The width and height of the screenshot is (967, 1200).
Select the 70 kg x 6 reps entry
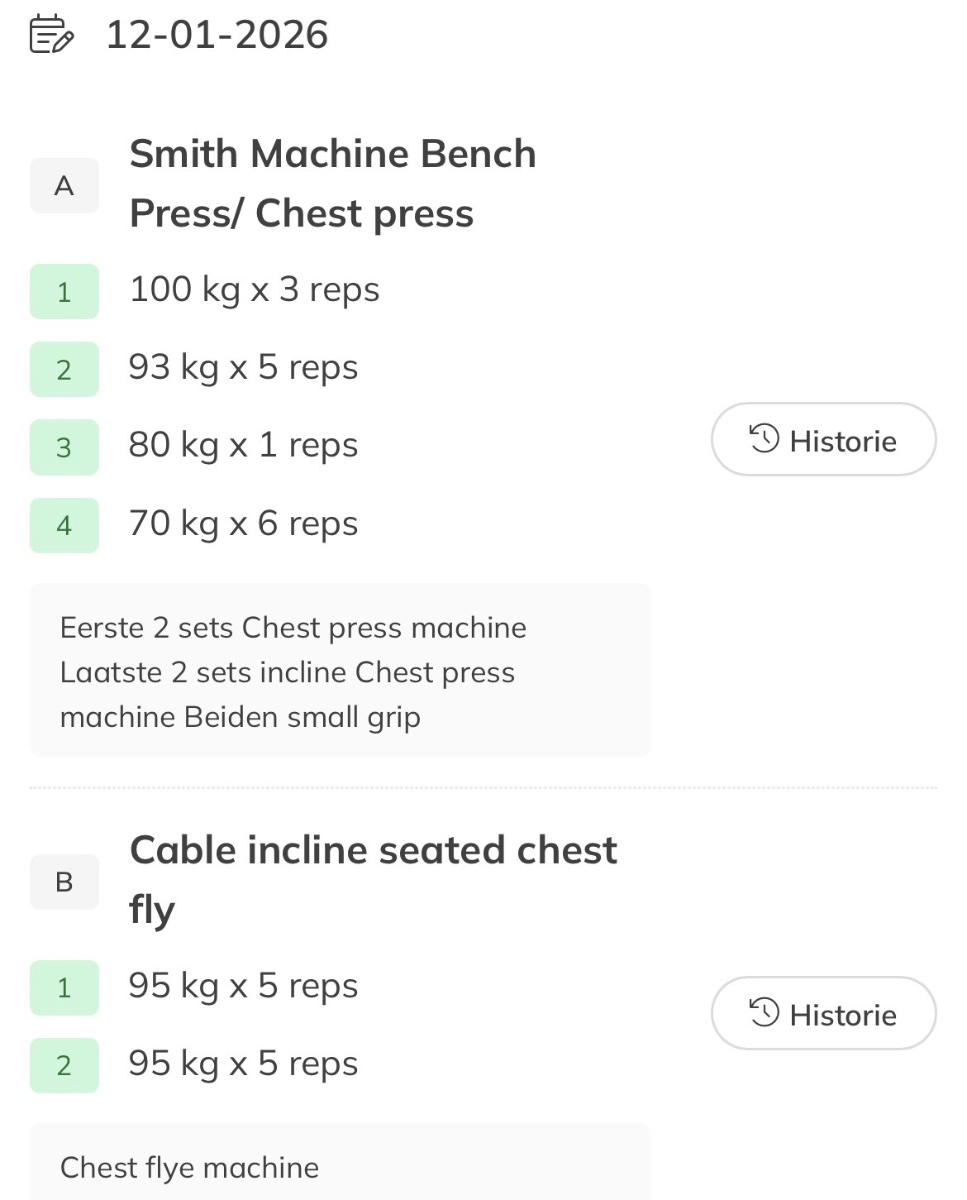point(243,524)
